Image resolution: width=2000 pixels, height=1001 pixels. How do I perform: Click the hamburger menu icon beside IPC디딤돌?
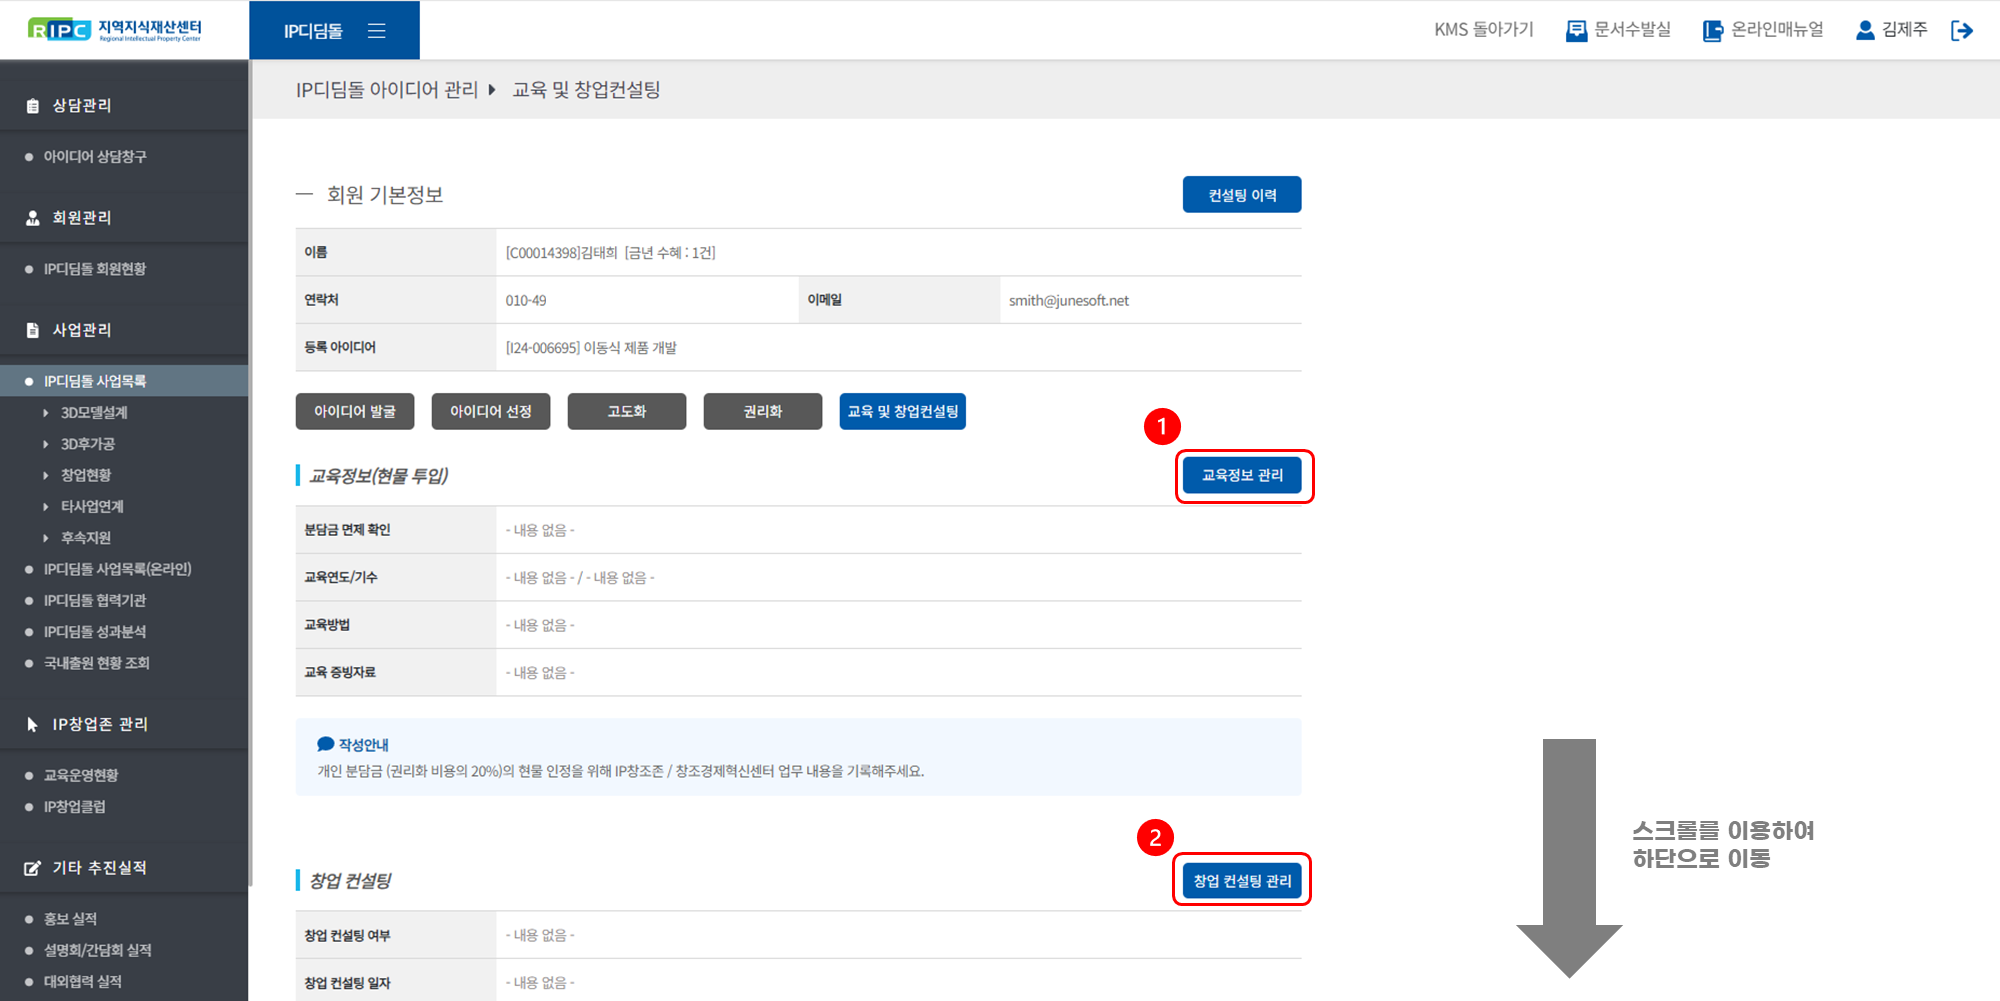point(376,31)
